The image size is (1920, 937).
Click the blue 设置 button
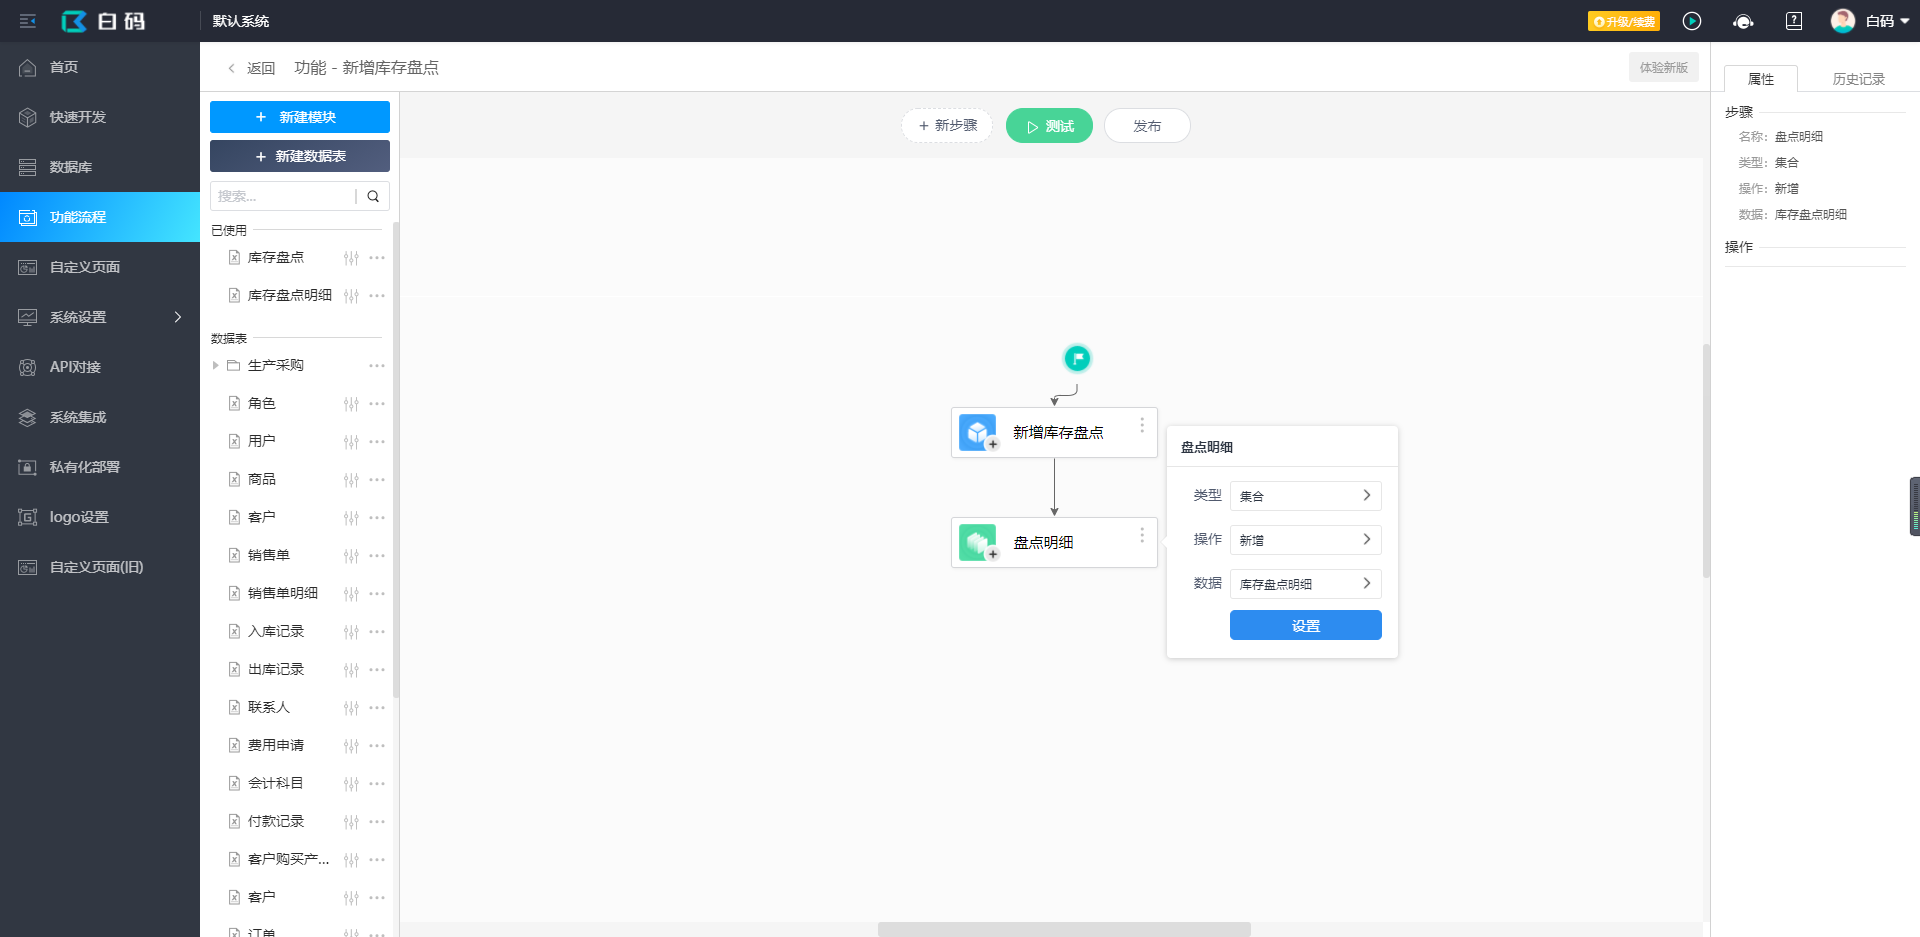pyautogui.click(x=1305, y=625)
